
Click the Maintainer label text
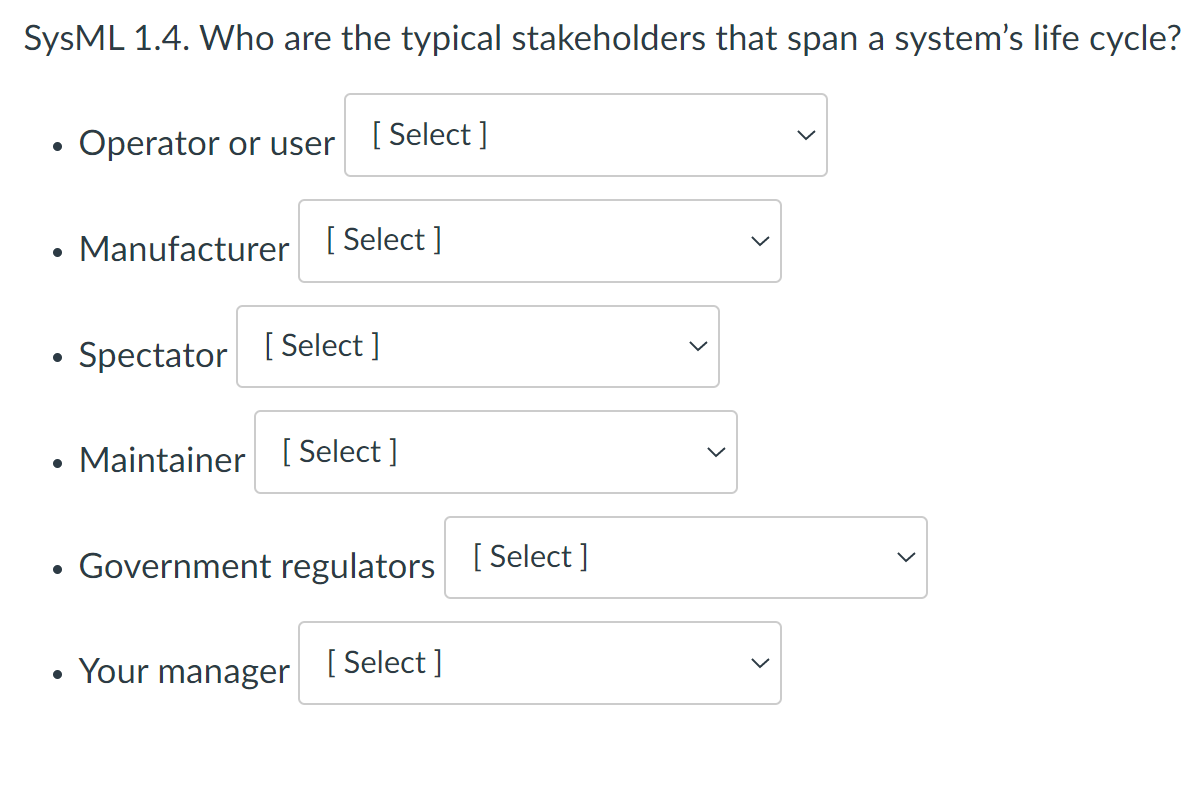coord(161,460)
